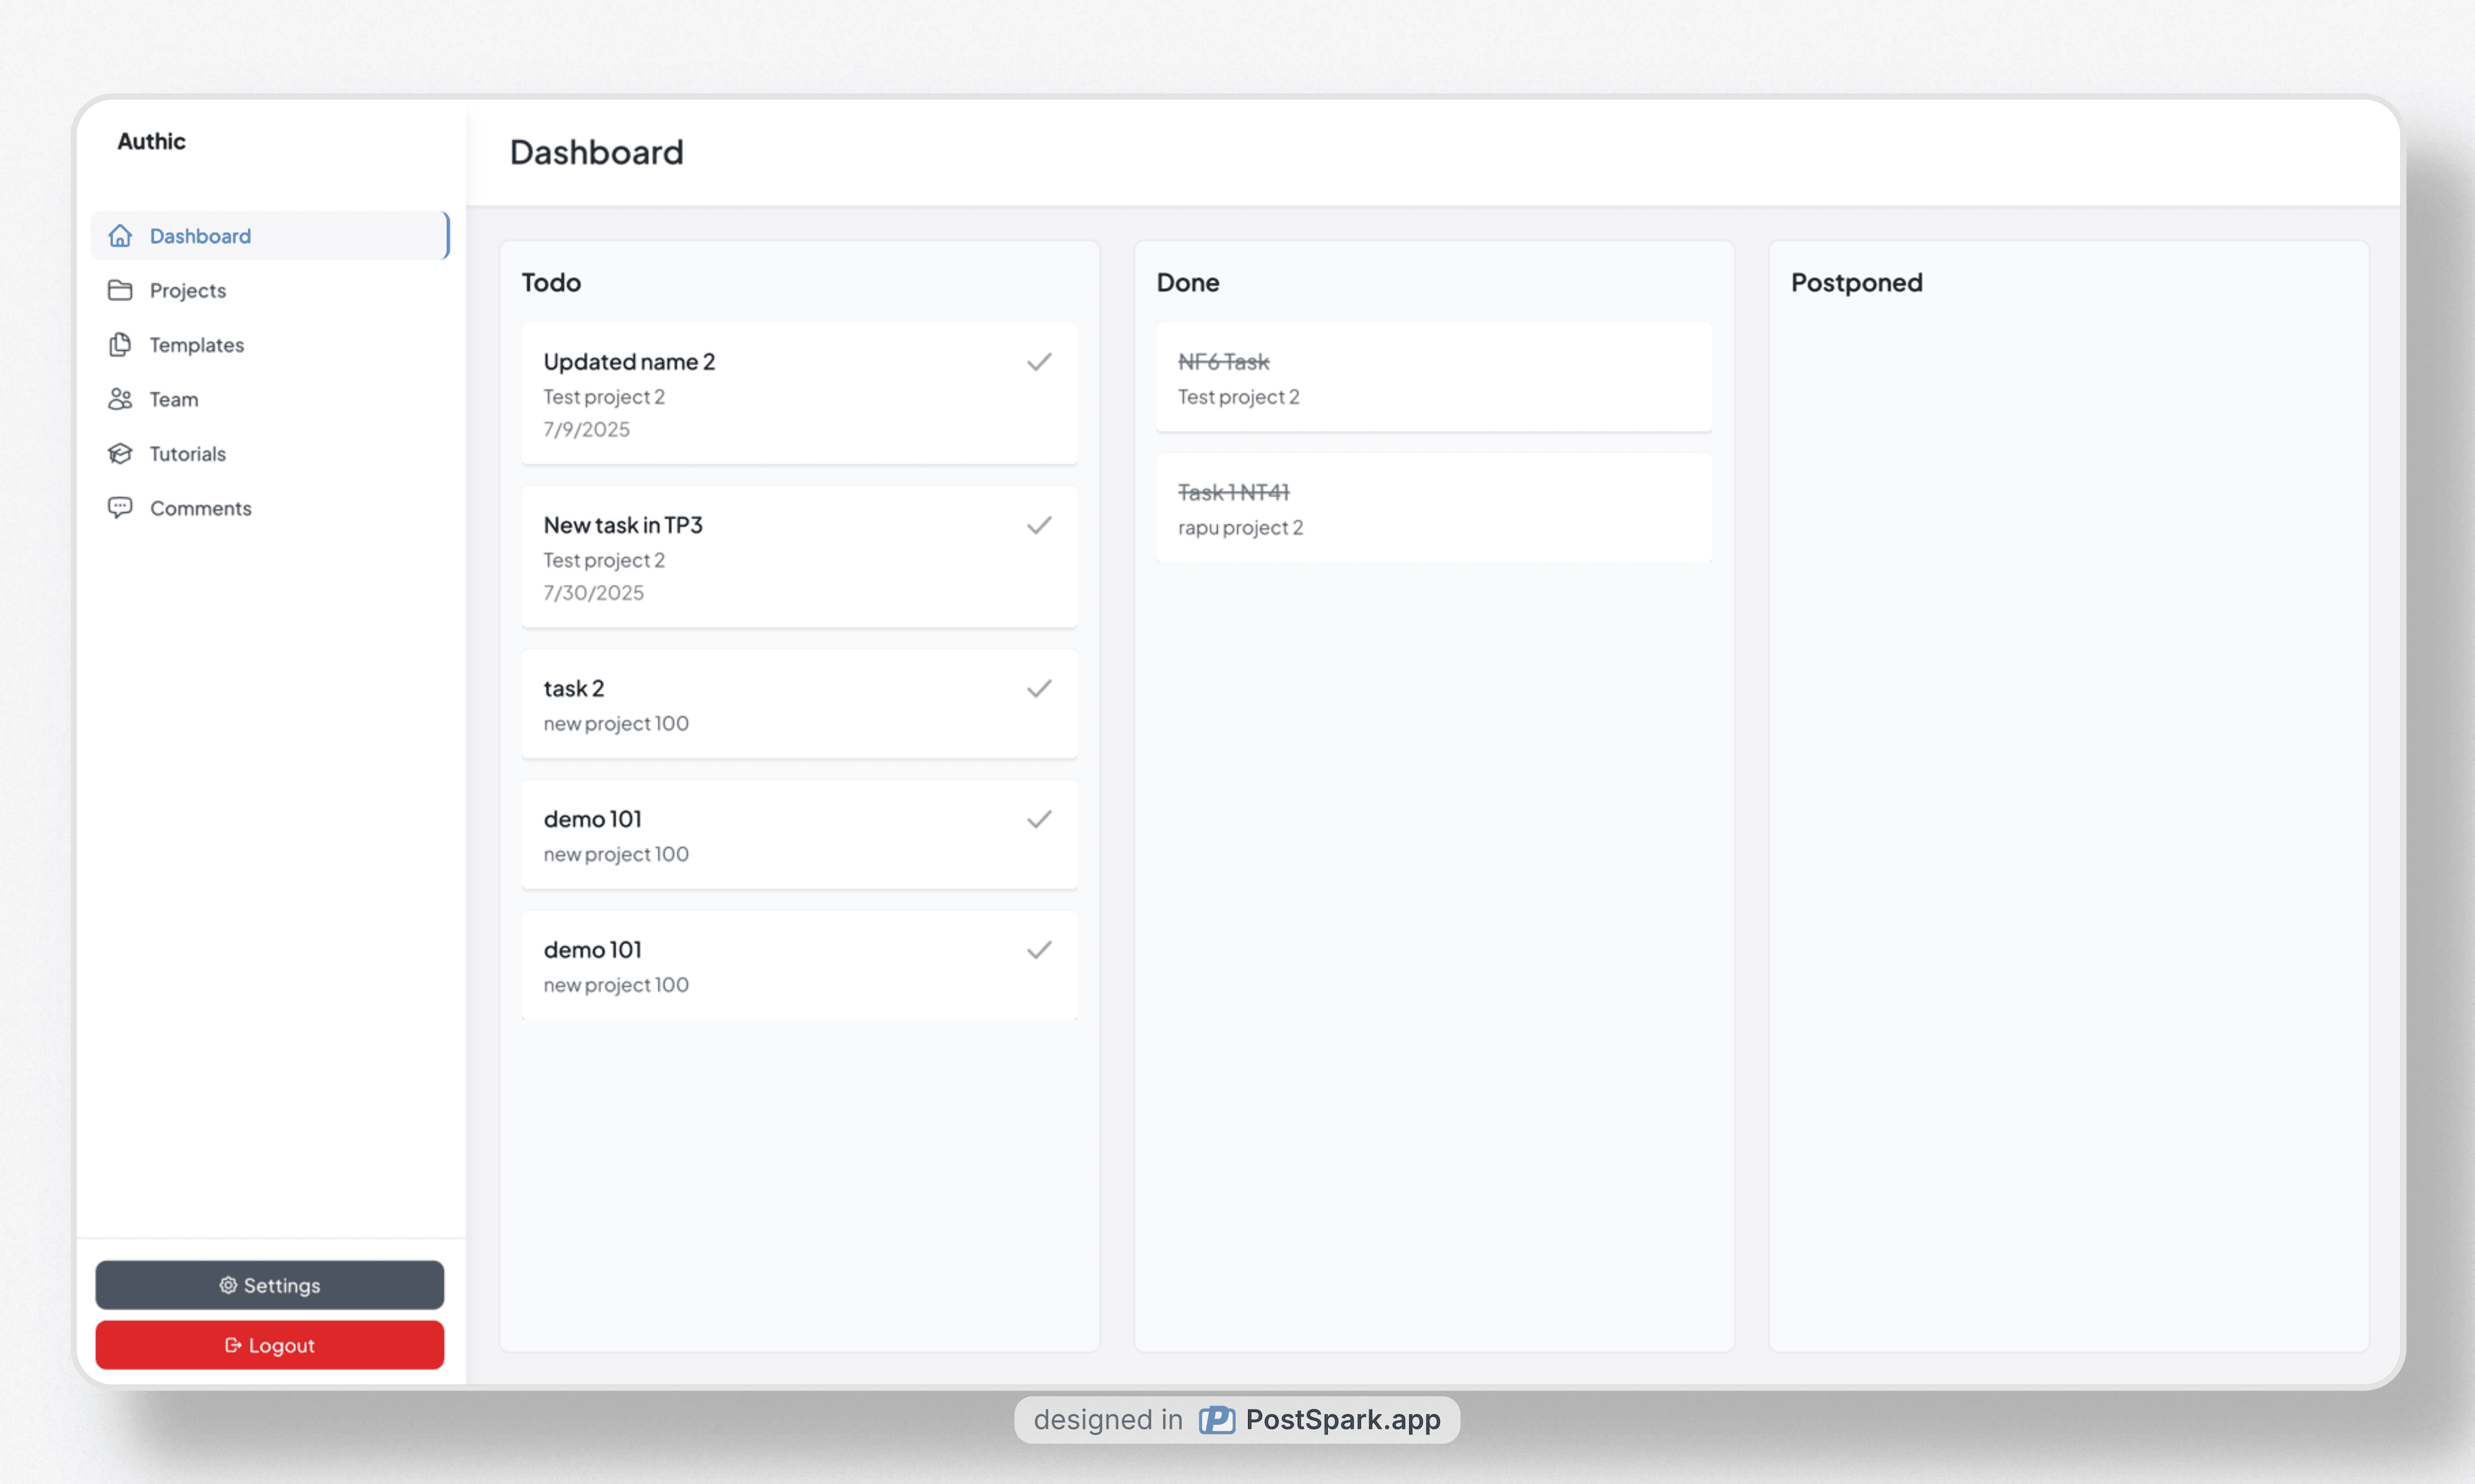2475x1484 pixels.
Task: Click the gear icon on Settings button
Action: click(x=228, y=1286)
